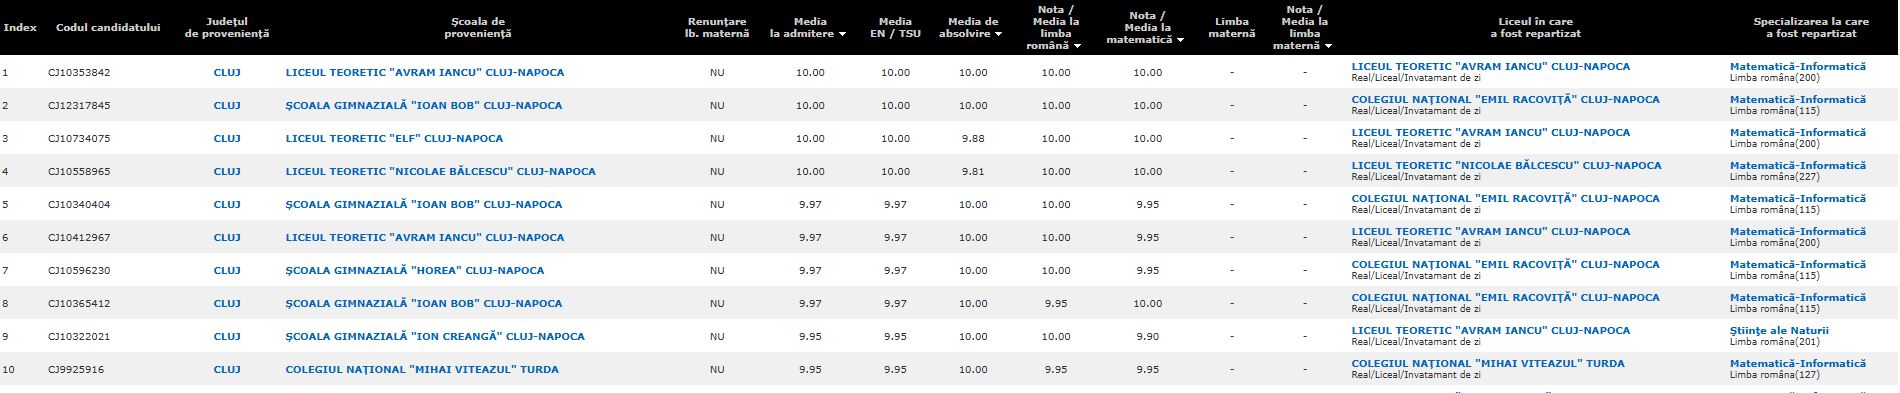Image resolution: width=1900 pixels, height=393 pixels.
Task: Click the Codul candidatului column header
Action: 108,27
